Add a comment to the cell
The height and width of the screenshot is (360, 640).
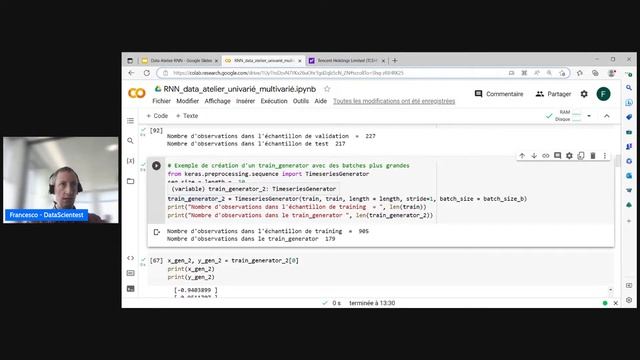tap(558, 156)
